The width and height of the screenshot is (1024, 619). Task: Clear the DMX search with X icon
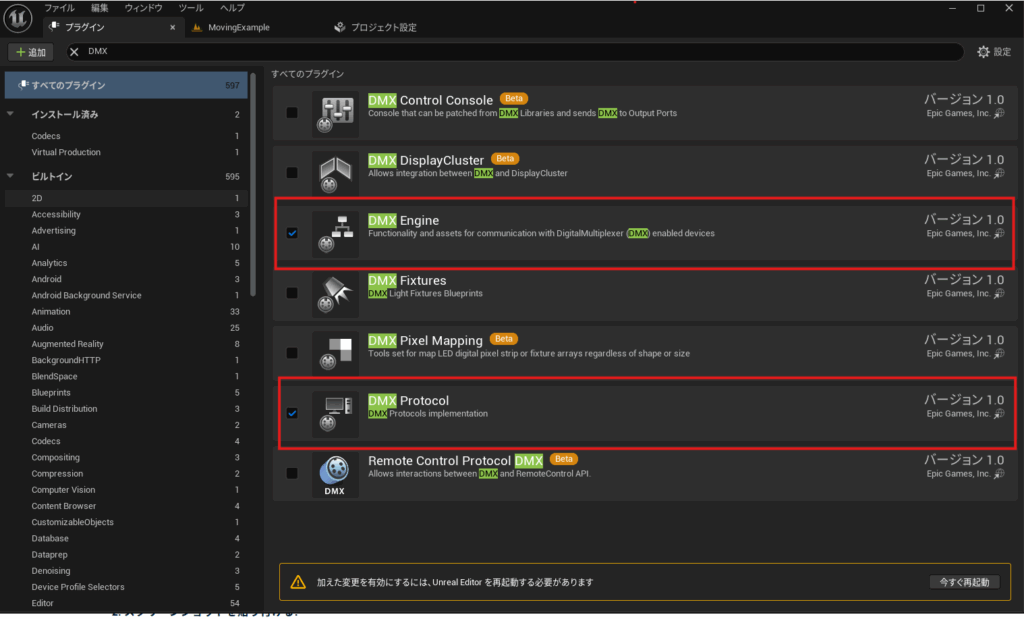[74, 52]
